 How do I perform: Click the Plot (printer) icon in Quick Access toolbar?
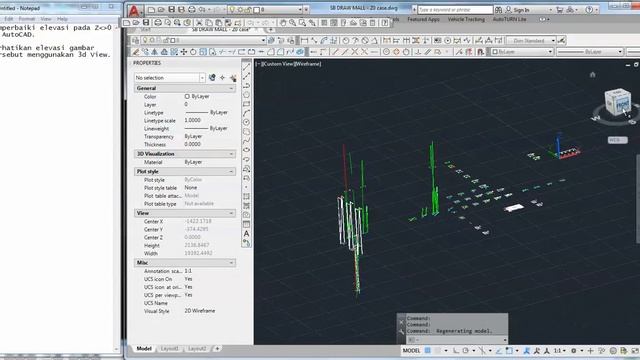pyautogui.click(x=191, y=9)
